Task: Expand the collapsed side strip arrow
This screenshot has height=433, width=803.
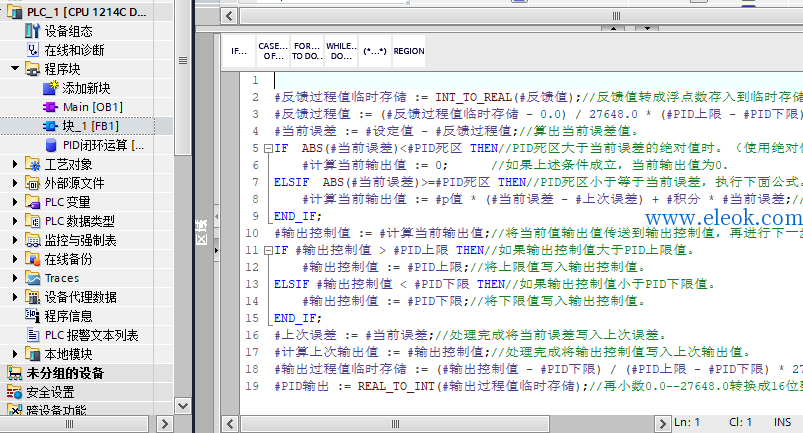Action: pos(217,250)
